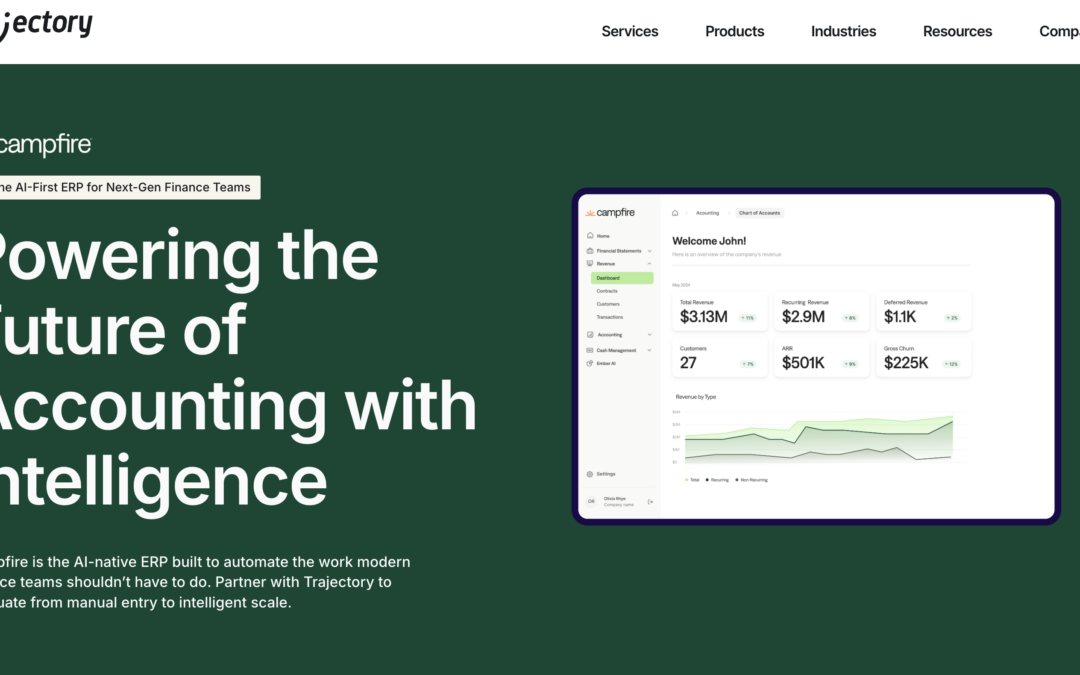Click the breadcrumb home icon
The width and height of the screenshot is (1080, 675).
(675, 213)
